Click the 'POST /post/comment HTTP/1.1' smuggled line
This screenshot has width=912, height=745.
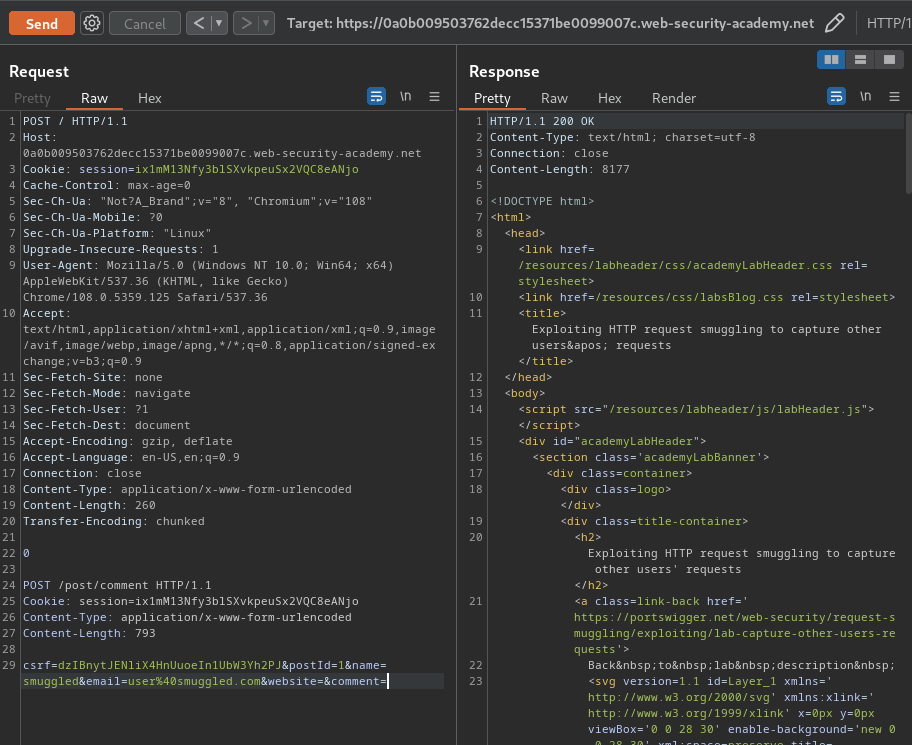(x=117, y=586)
